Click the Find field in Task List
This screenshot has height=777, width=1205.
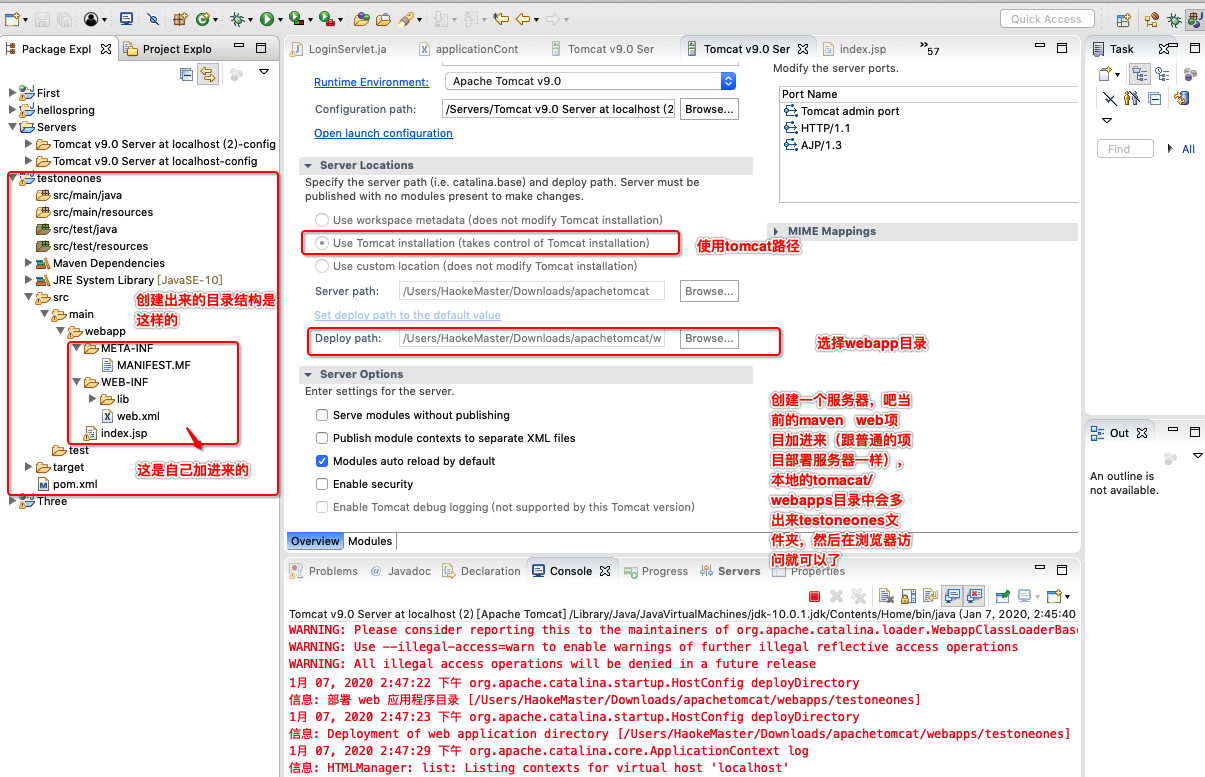1126,149
